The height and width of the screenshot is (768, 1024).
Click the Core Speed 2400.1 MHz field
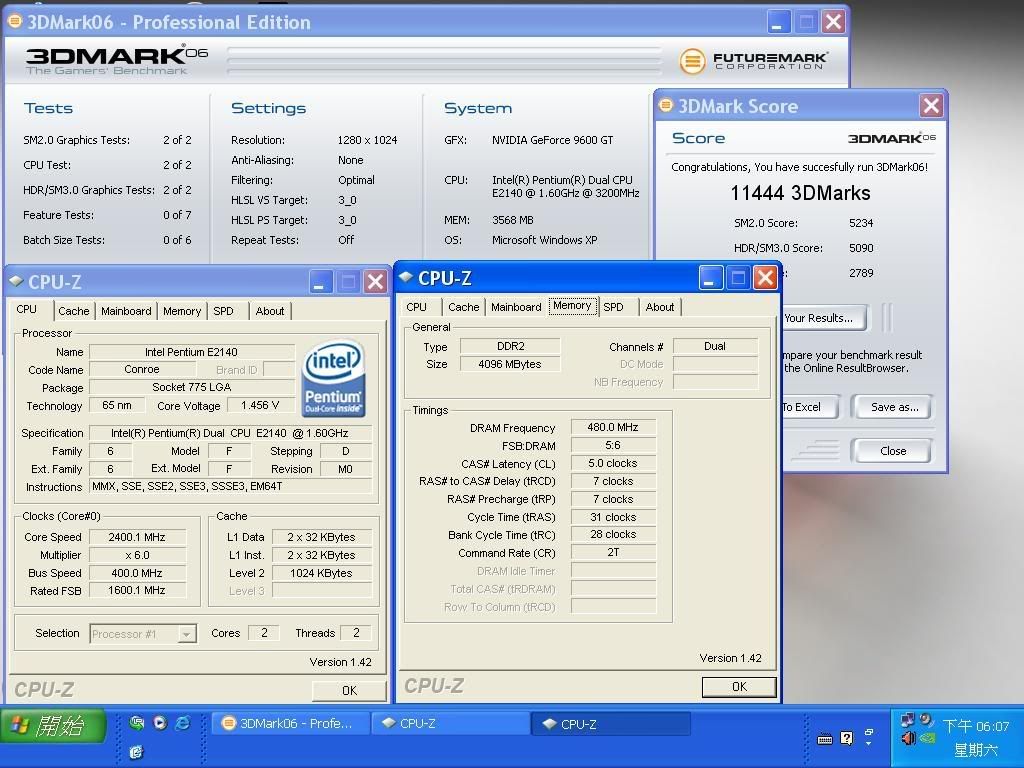click(x=137, y=537)
